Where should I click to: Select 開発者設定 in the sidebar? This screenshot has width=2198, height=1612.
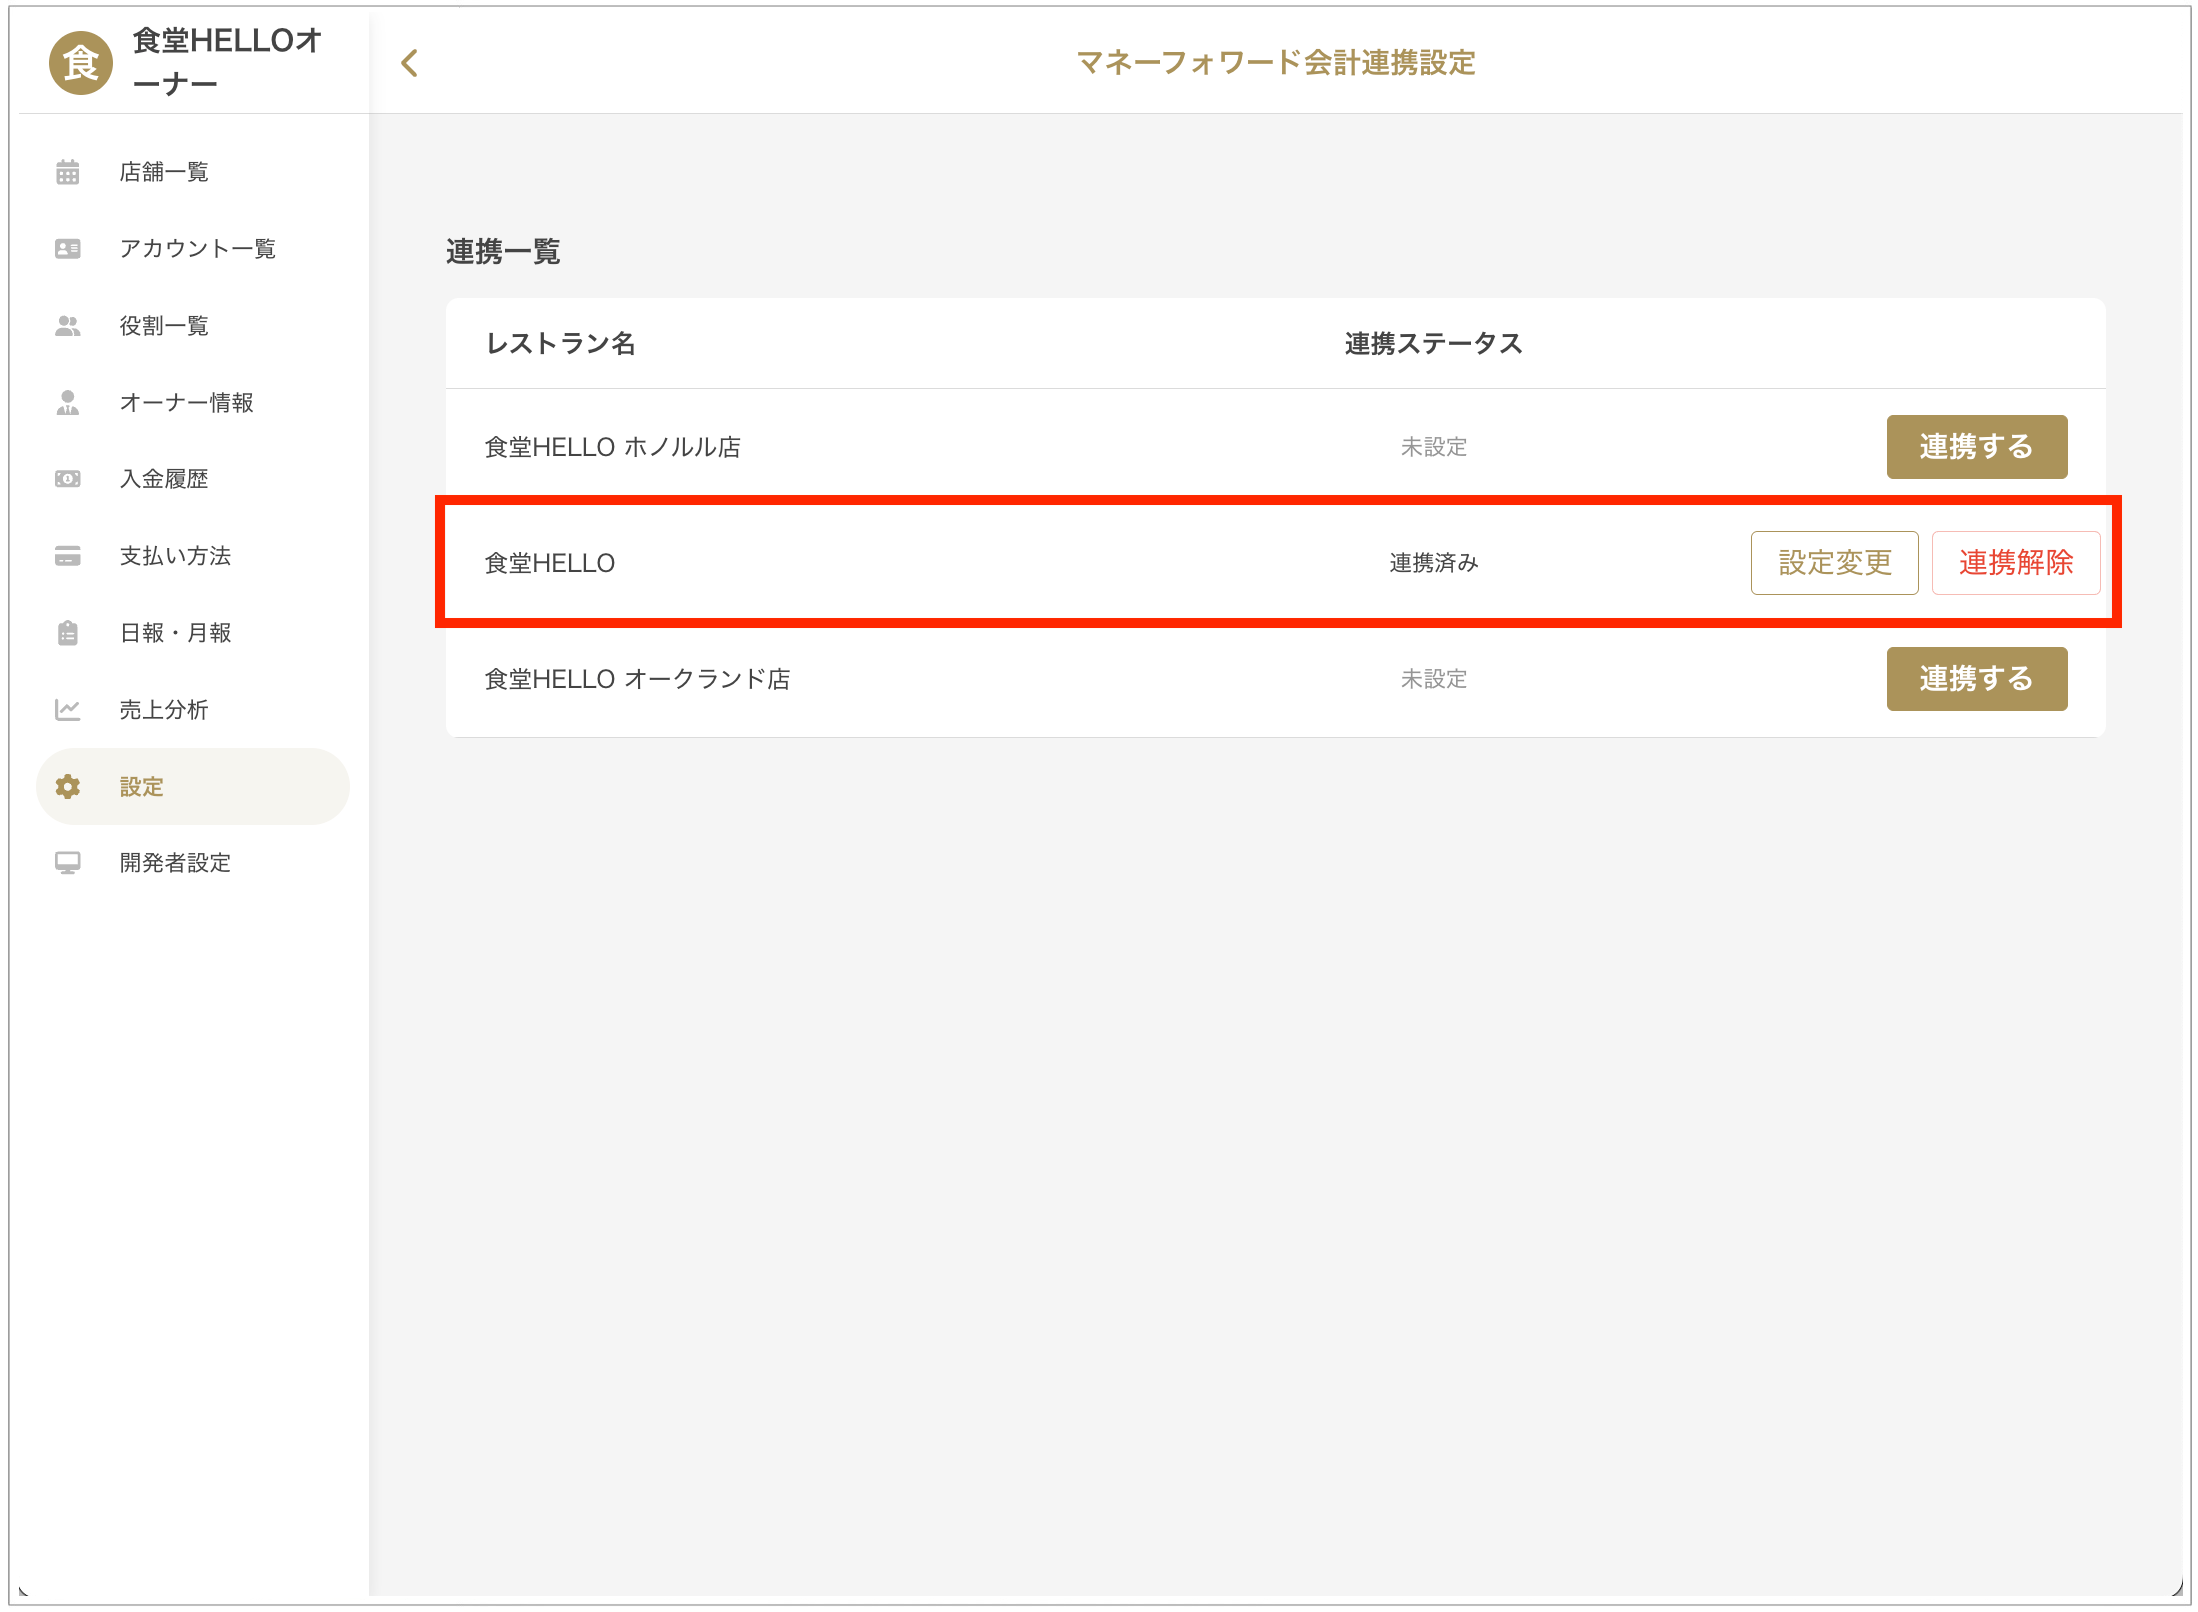(x=175, y=863)
